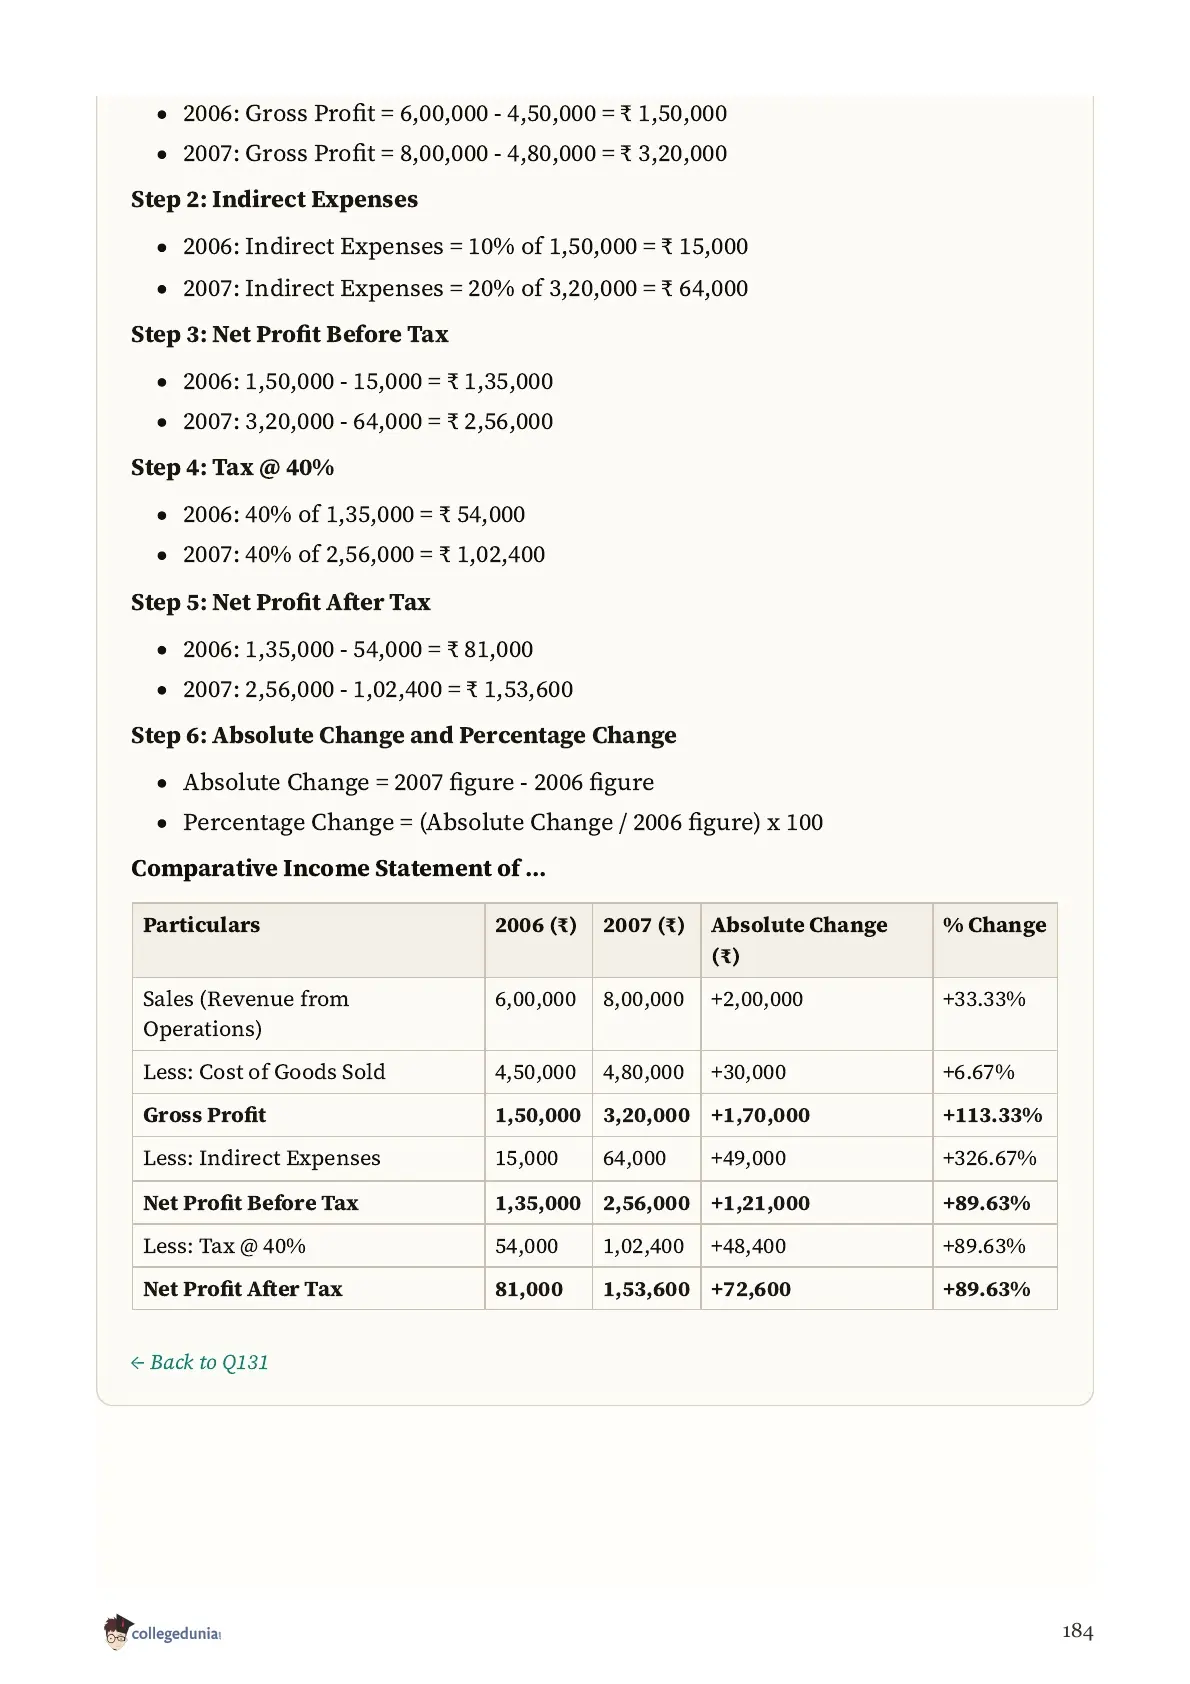Click the 1,53,600 net profit cell
This screenshot has height=1684, width=1190.
(646, 1289)
